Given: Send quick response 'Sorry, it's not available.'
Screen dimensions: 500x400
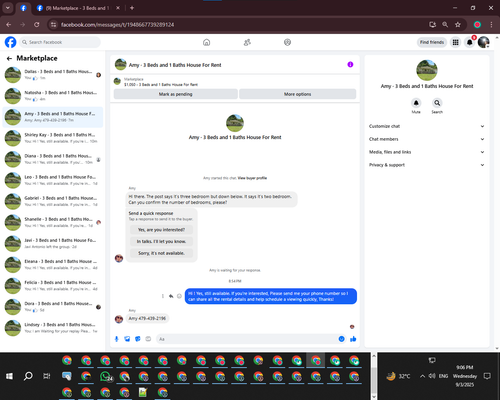Looking at the screenshot, I should [x=161, y=253].
